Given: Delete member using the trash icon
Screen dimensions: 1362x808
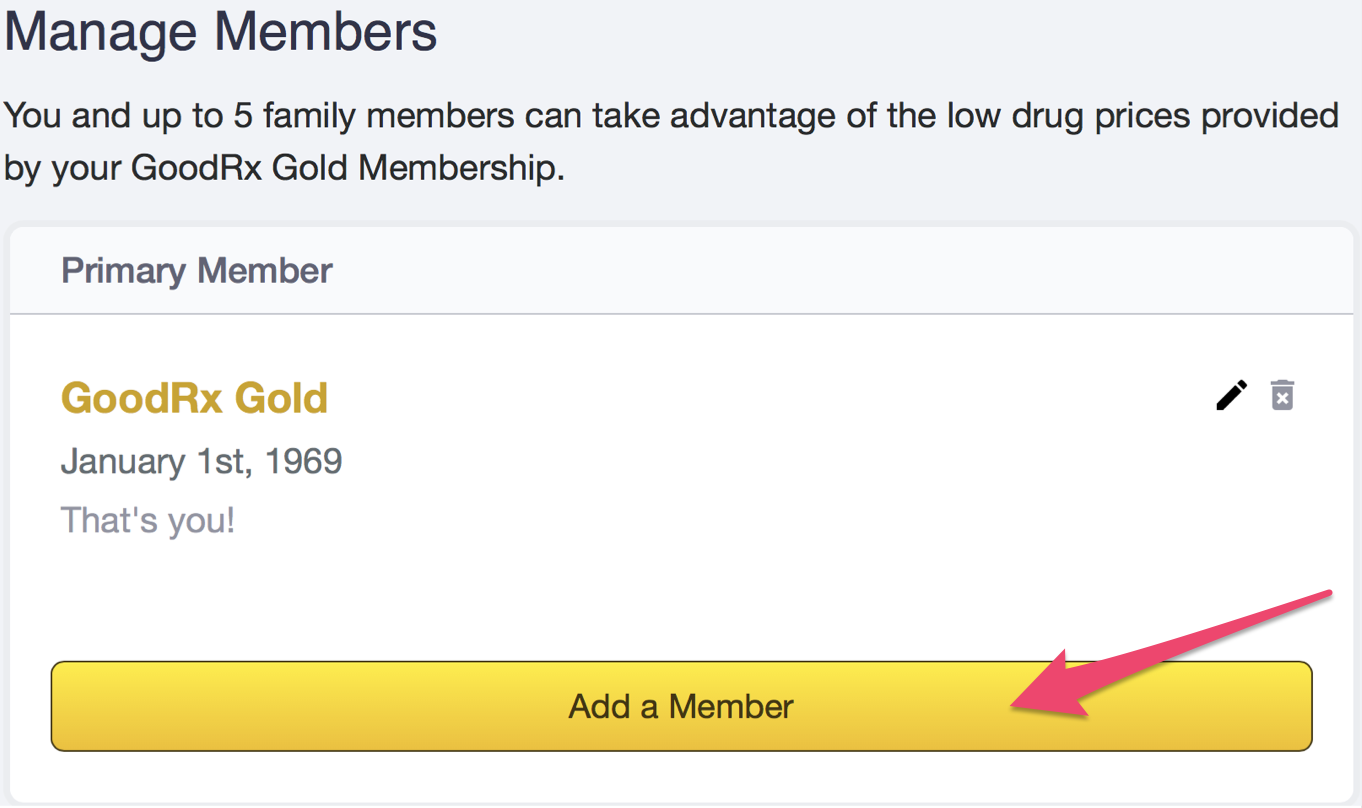Looking at the screenshot, I should pyautogui.click(x=1282, y=395).
